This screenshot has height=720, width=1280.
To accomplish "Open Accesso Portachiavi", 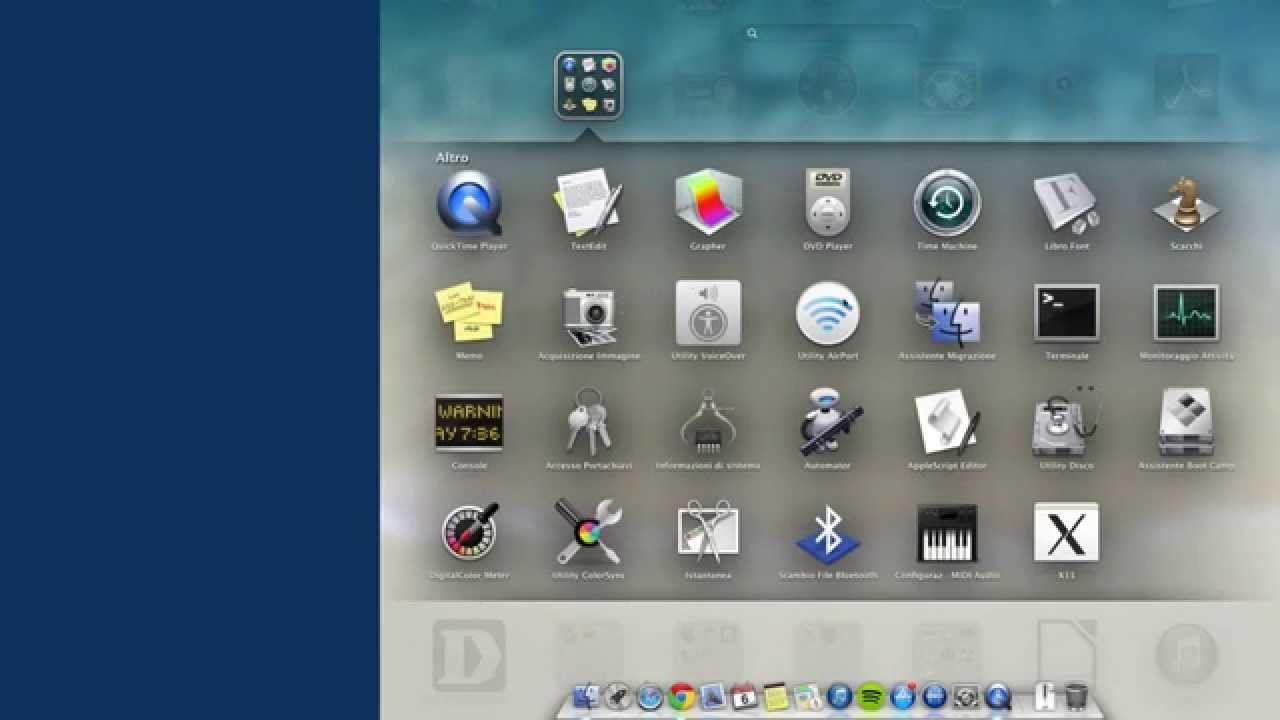I will point(589,423).
